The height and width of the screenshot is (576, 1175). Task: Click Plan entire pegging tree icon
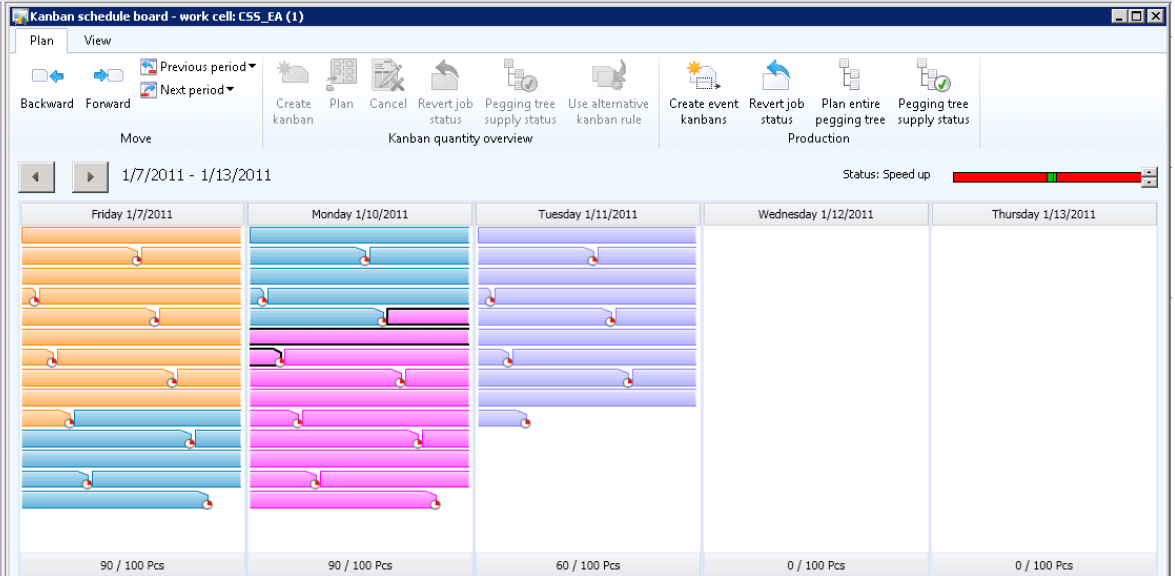click(850, 77)
